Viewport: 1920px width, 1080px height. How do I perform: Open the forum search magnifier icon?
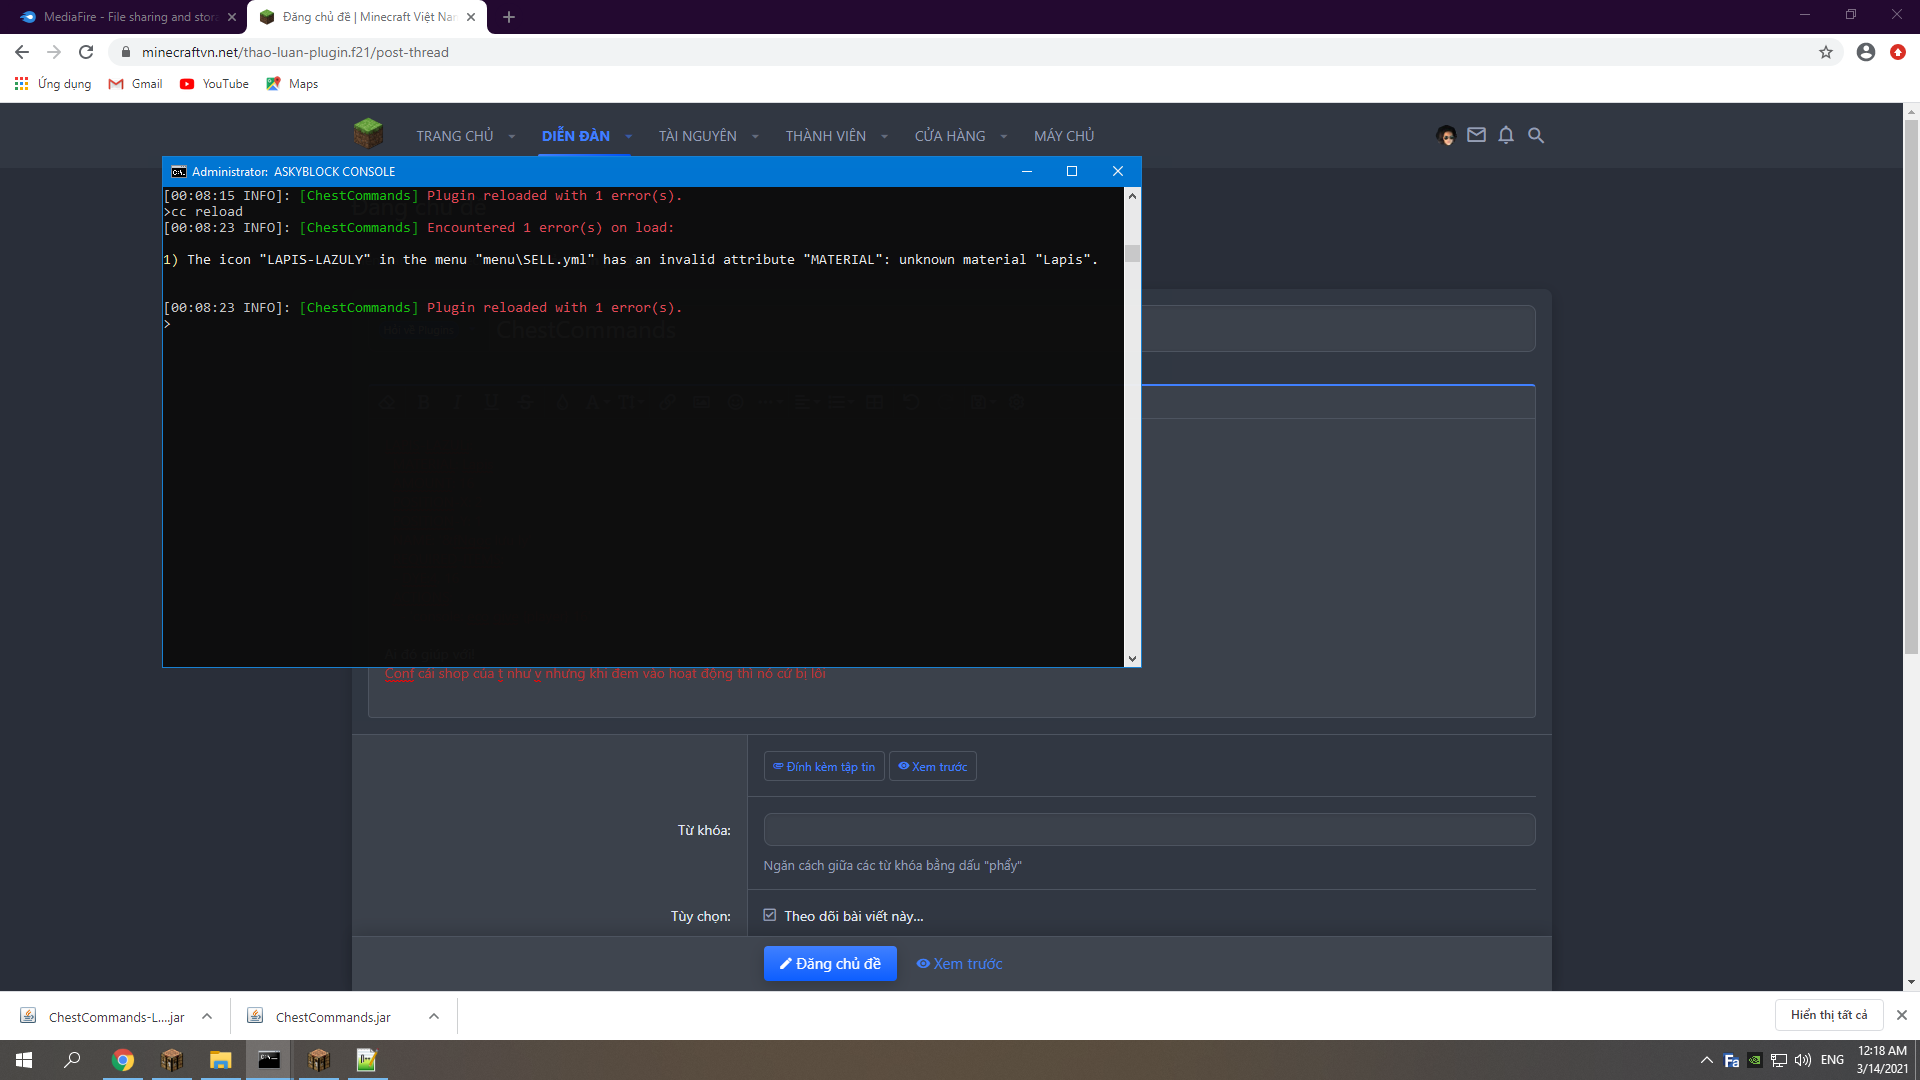(1536, 135)
